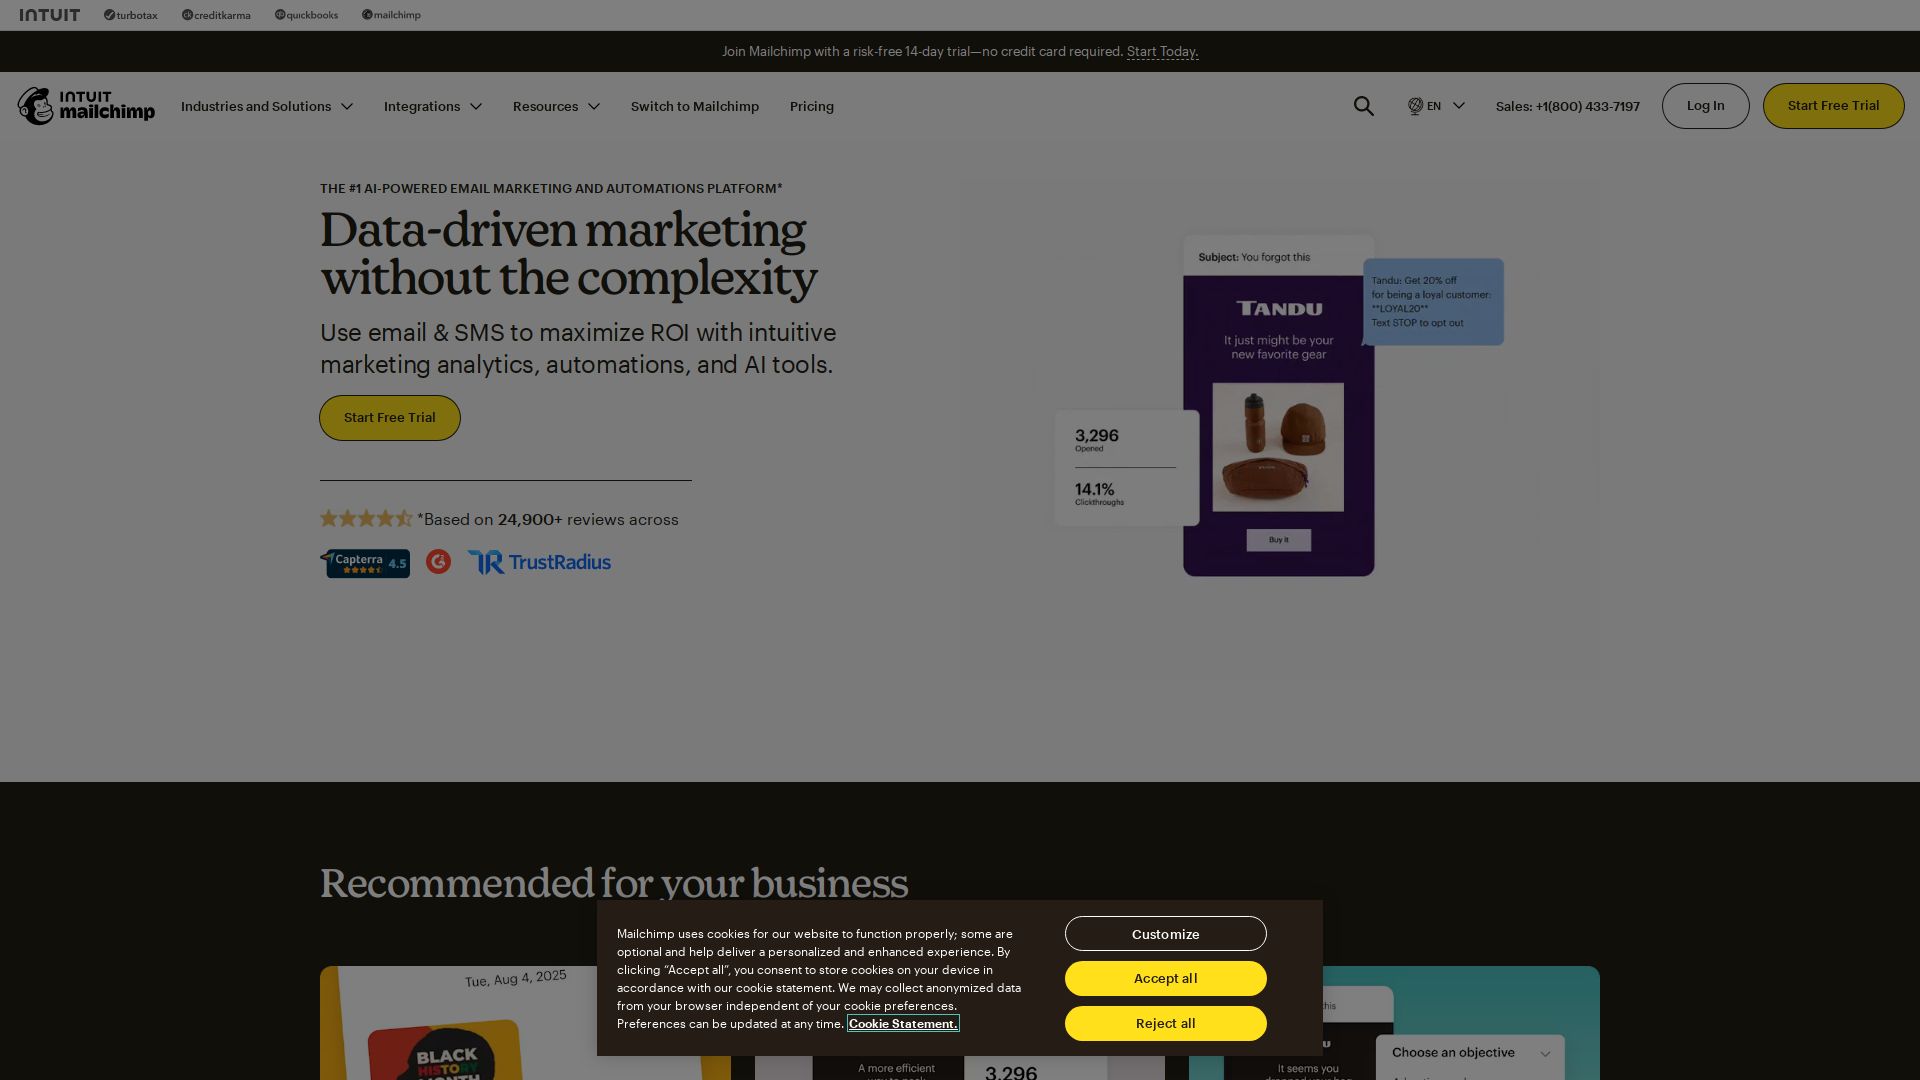Open the Pricing page

tap(811, 106)
